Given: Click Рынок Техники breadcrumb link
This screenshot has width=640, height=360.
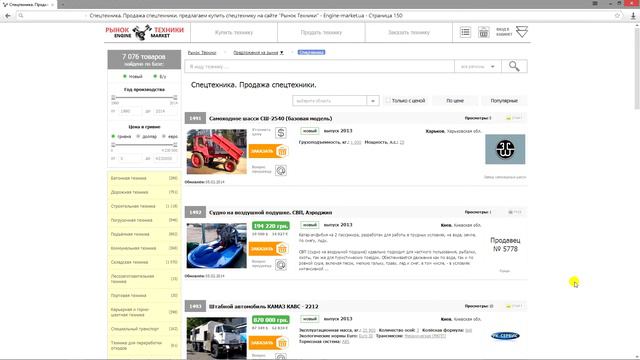Looking at the screenshot, I should point(202,53).
